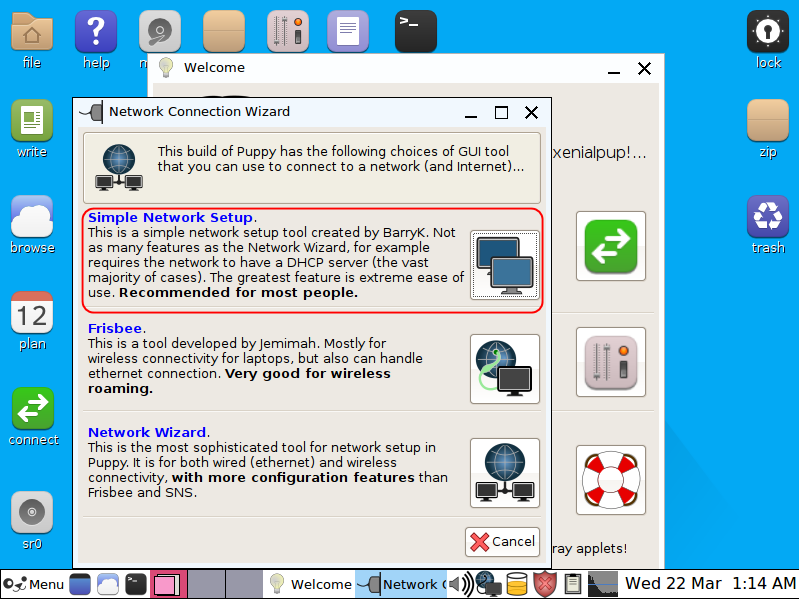This screenshot has width=799, height=599.
Task: Click the volume speaker tray icon
Action: 461,584
